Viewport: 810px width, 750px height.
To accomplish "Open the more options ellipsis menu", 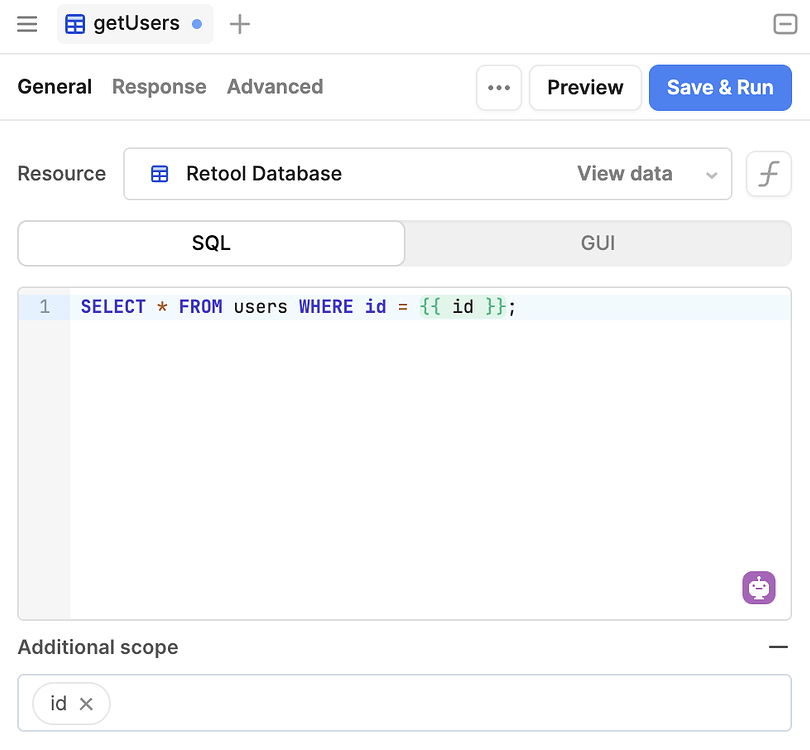I will 499,87.
